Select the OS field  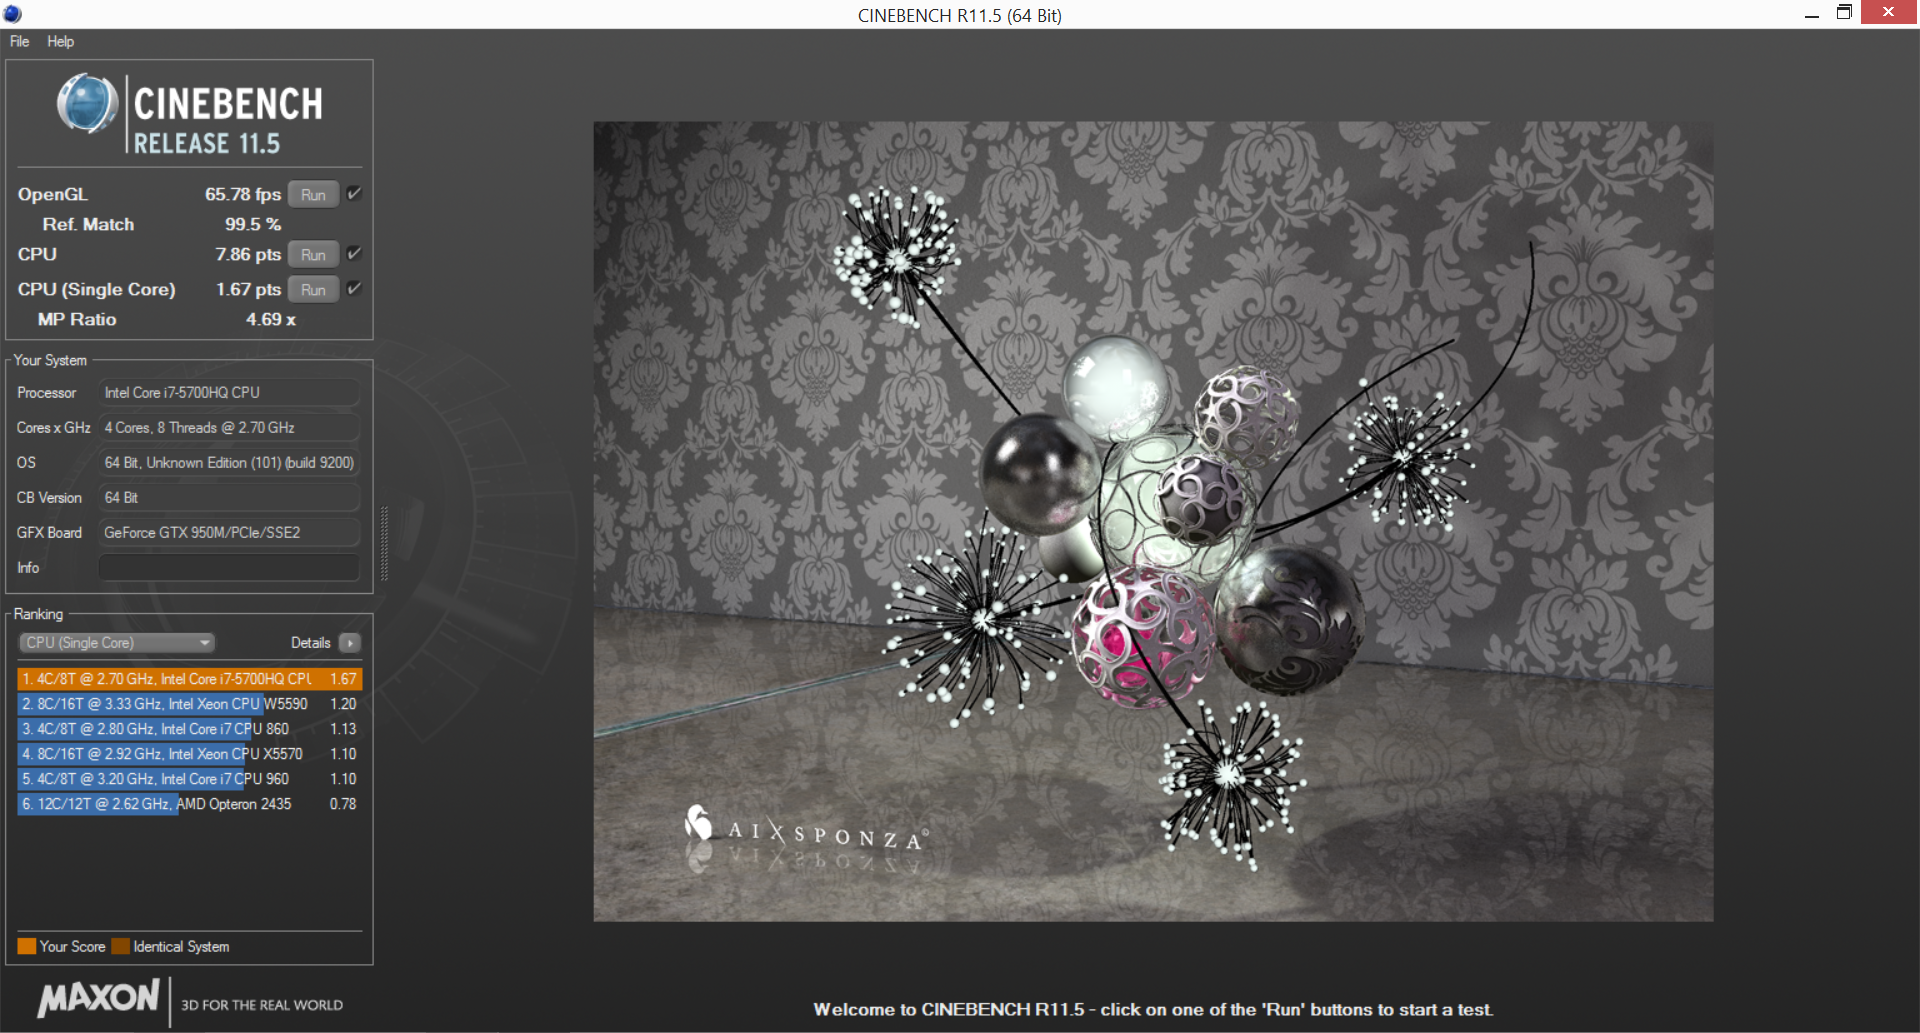[229, 462]
